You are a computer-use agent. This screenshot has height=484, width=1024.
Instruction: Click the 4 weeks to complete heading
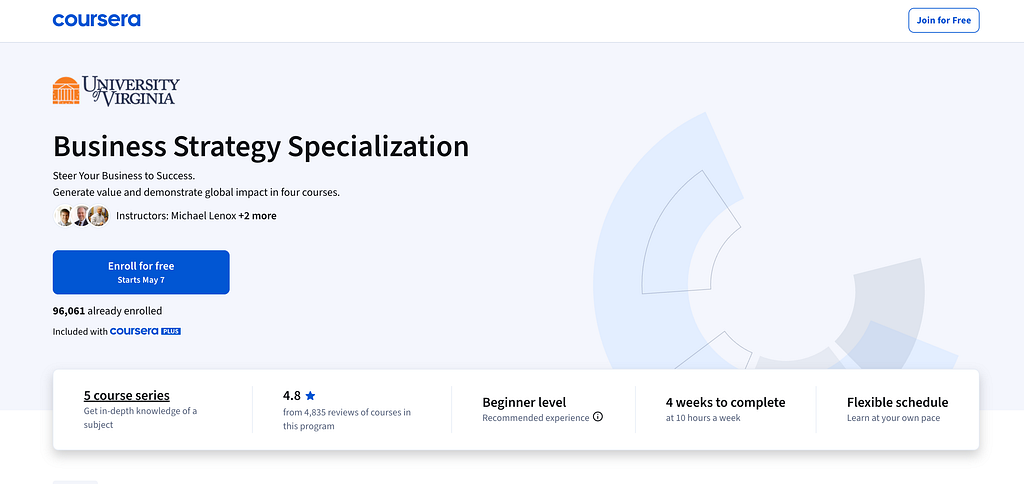726,402
